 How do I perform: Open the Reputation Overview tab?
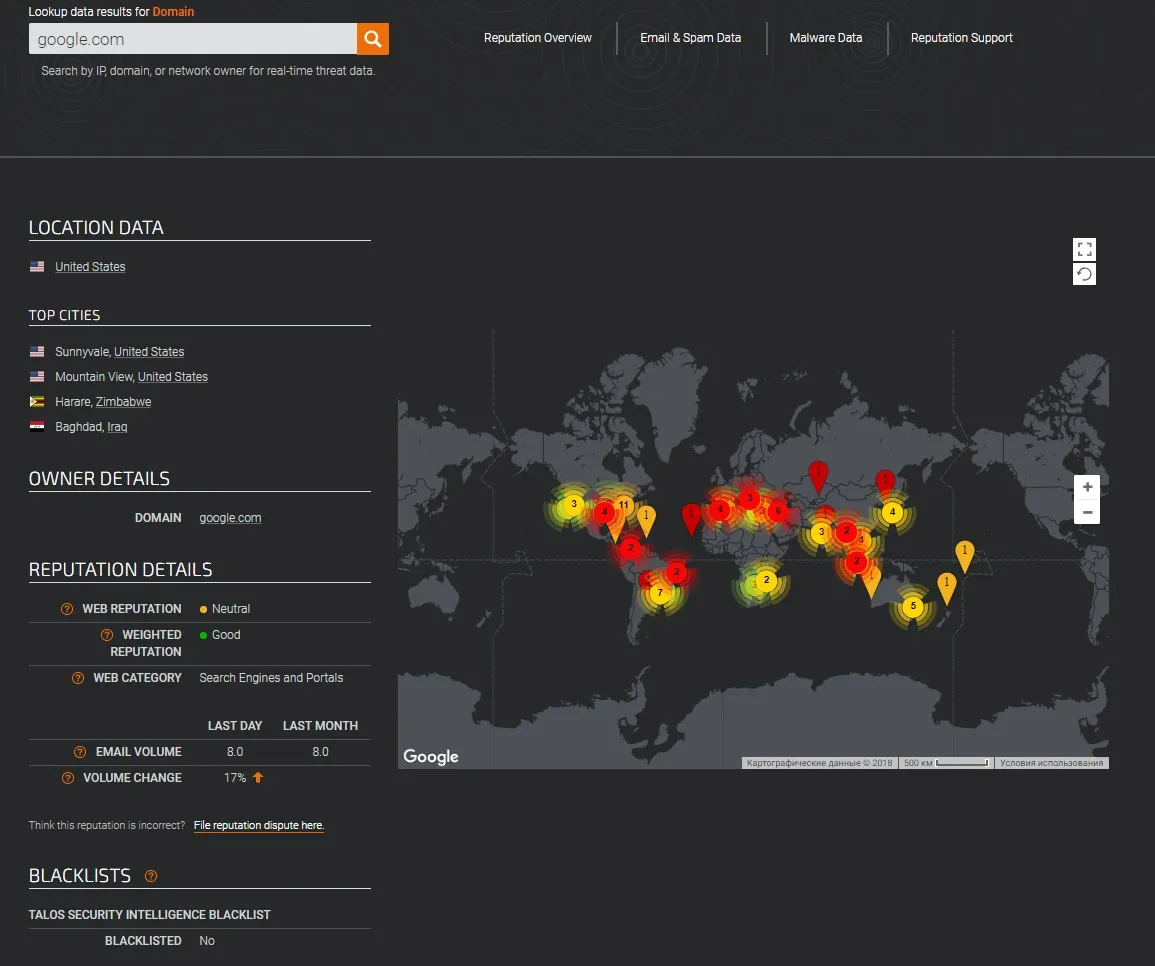coord(537,38)
